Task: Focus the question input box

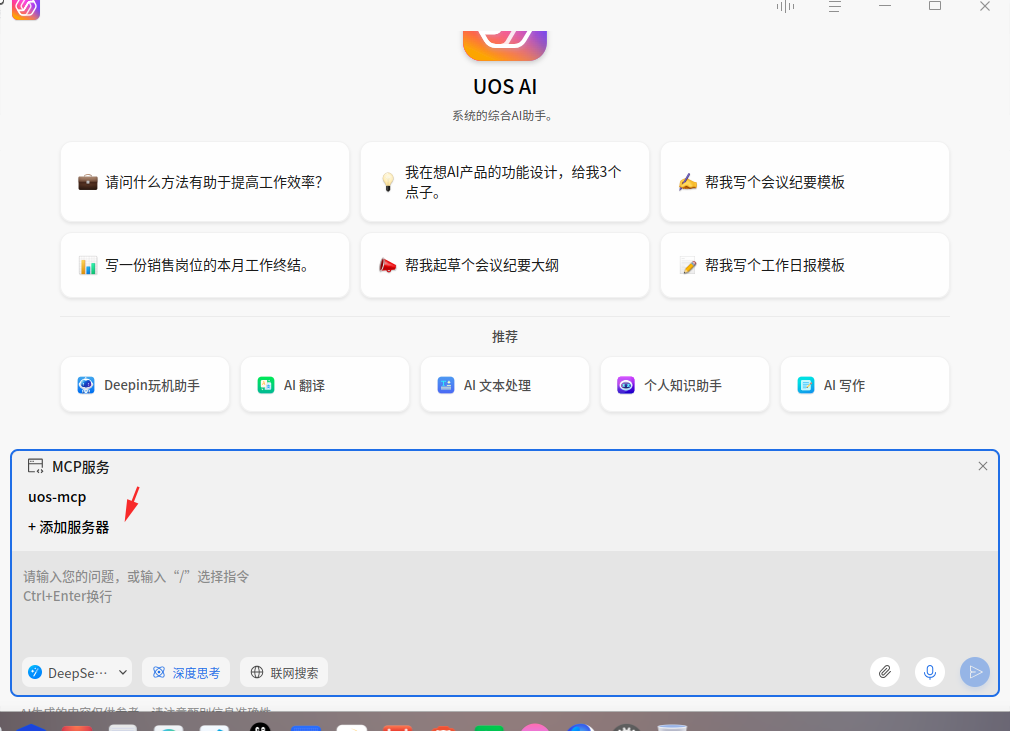Action: (x=505, y=602)
